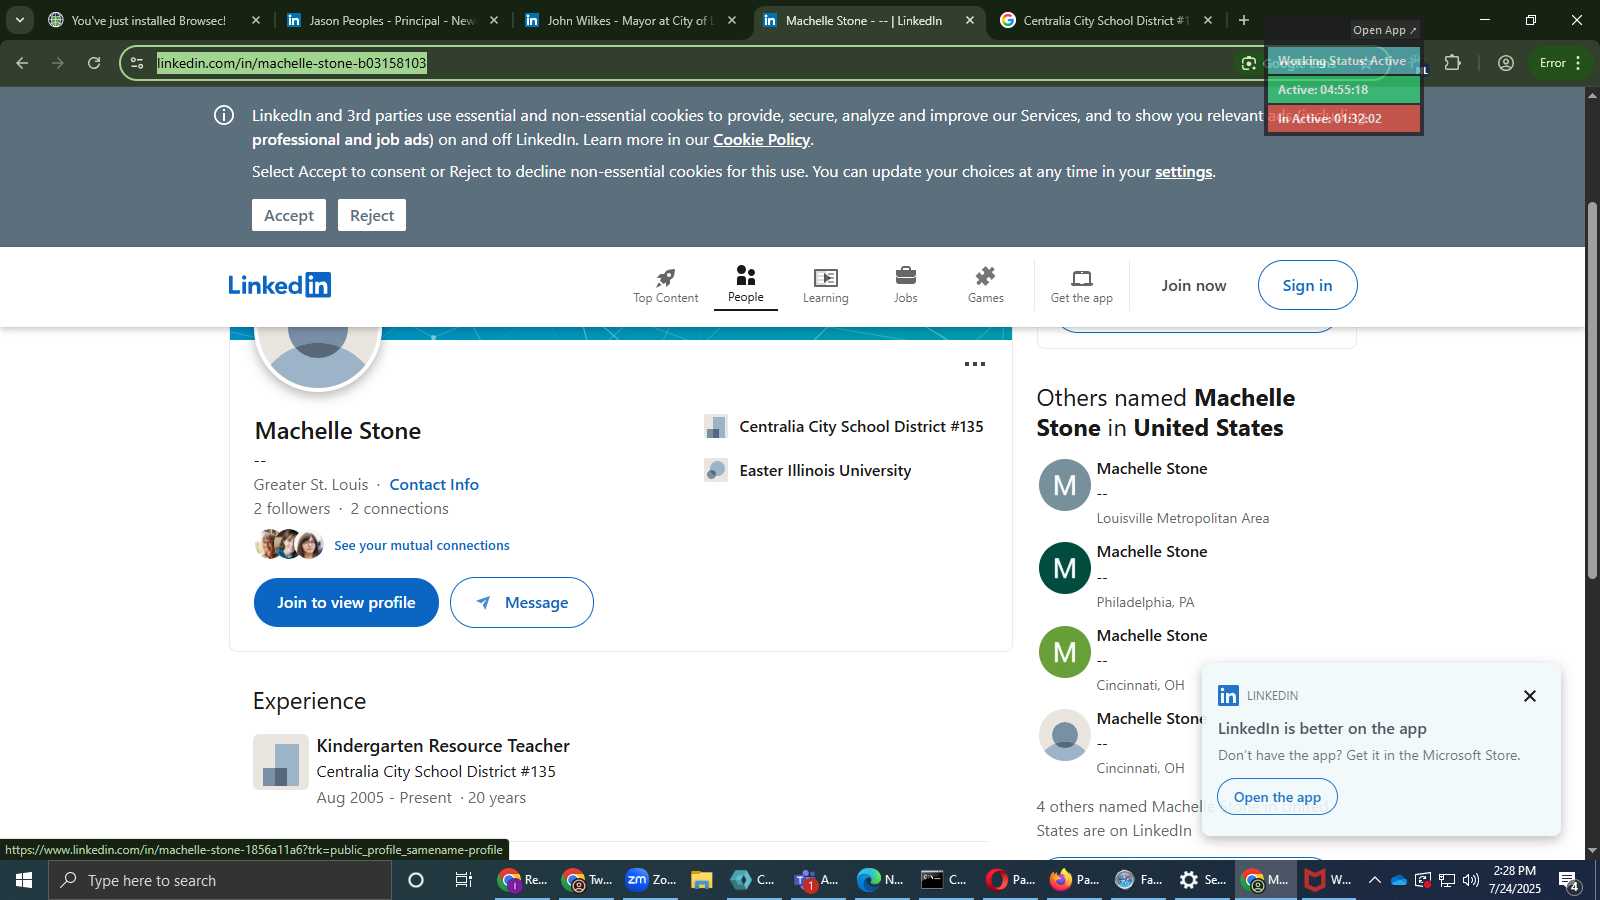Click the taskbar clock and date

pyautogui.click(x=1514, y=880)
